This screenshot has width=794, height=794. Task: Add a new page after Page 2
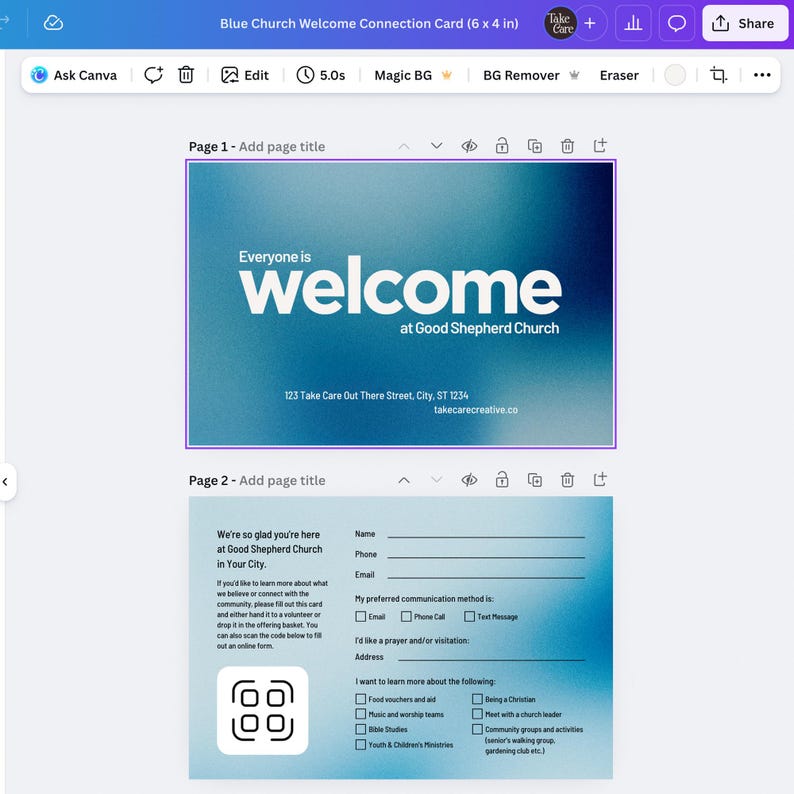pyautogui.click(x=600, y=479)
